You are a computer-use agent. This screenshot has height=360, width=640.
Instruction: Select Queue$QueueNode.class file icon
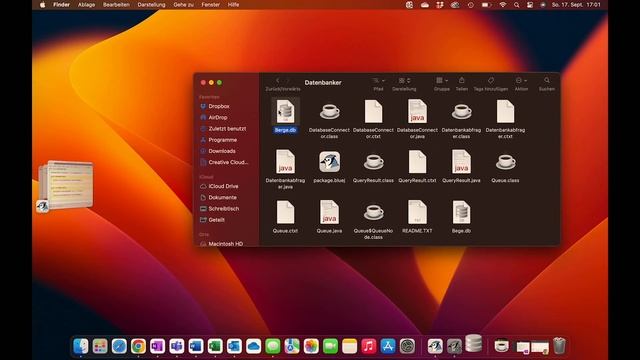pos(373,212)
